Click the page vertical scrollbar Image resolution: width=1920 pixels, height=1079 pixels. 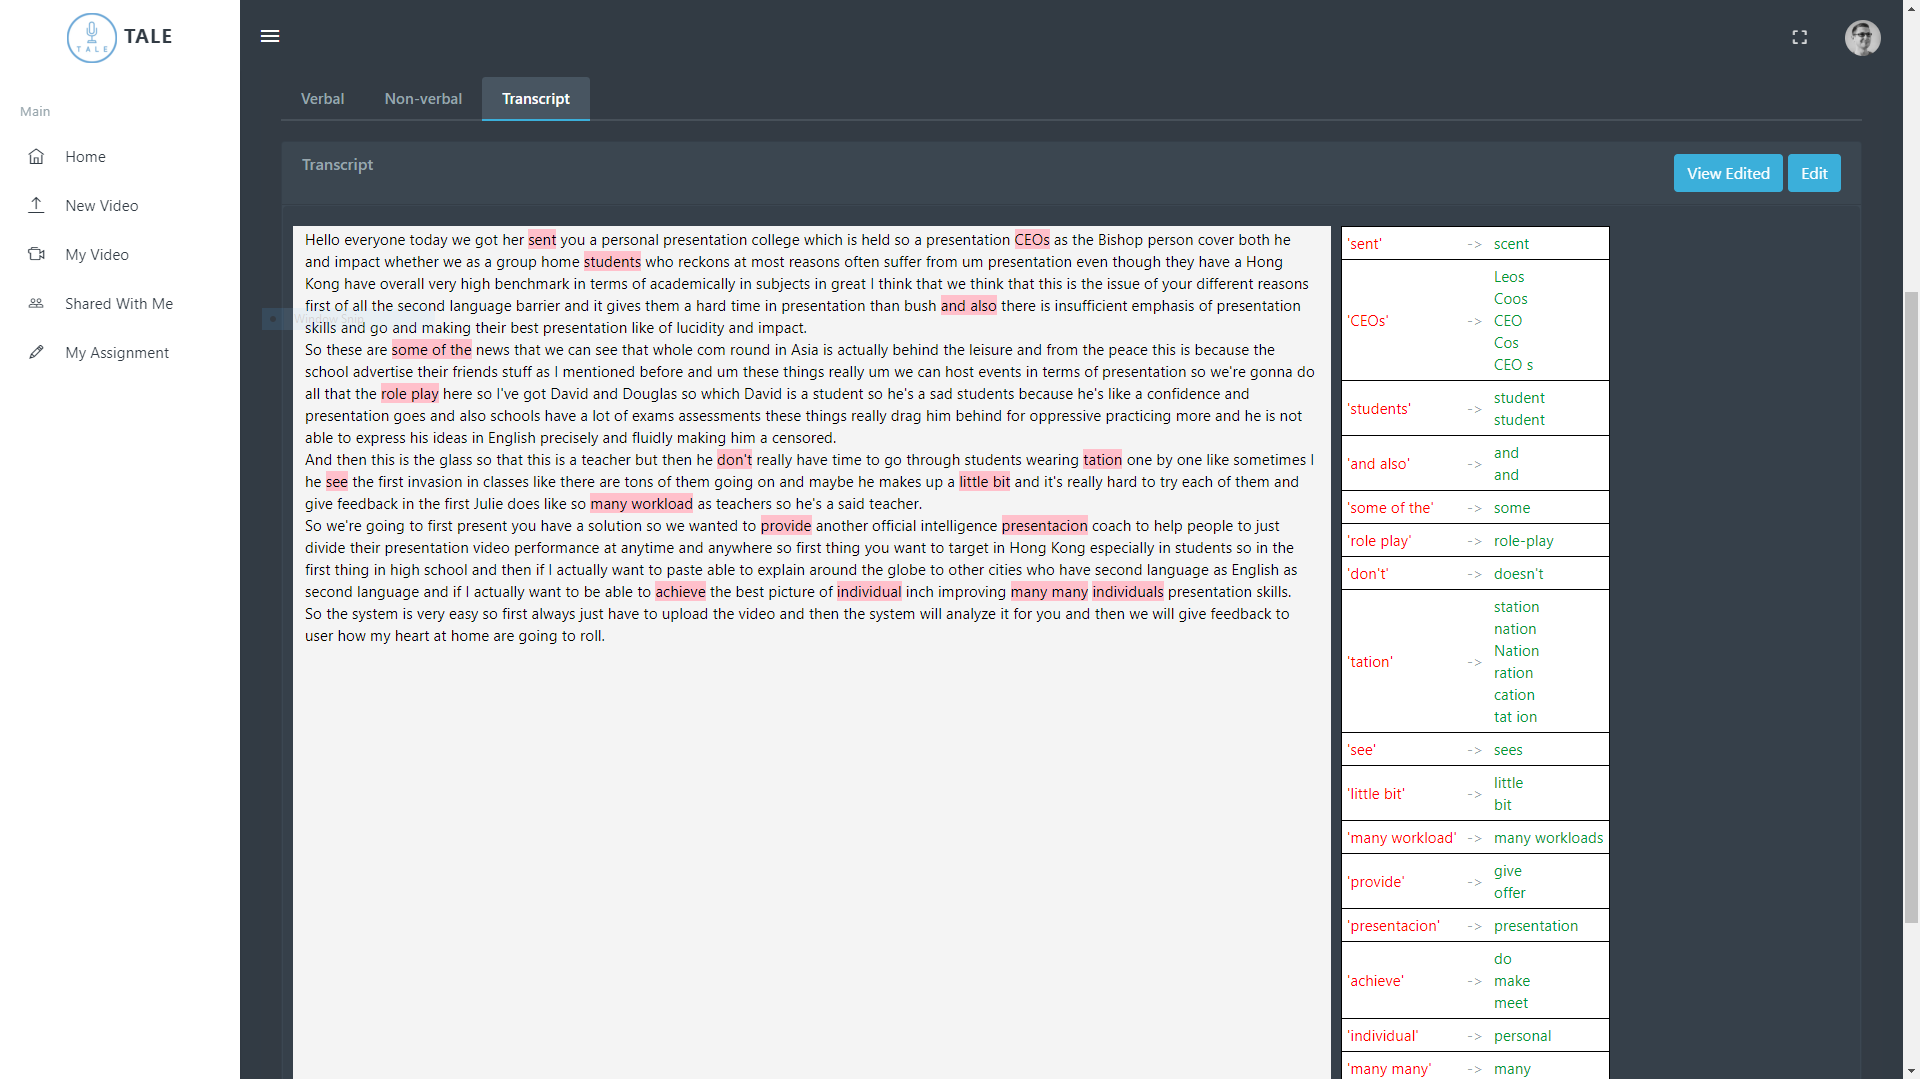(1911, 600)
